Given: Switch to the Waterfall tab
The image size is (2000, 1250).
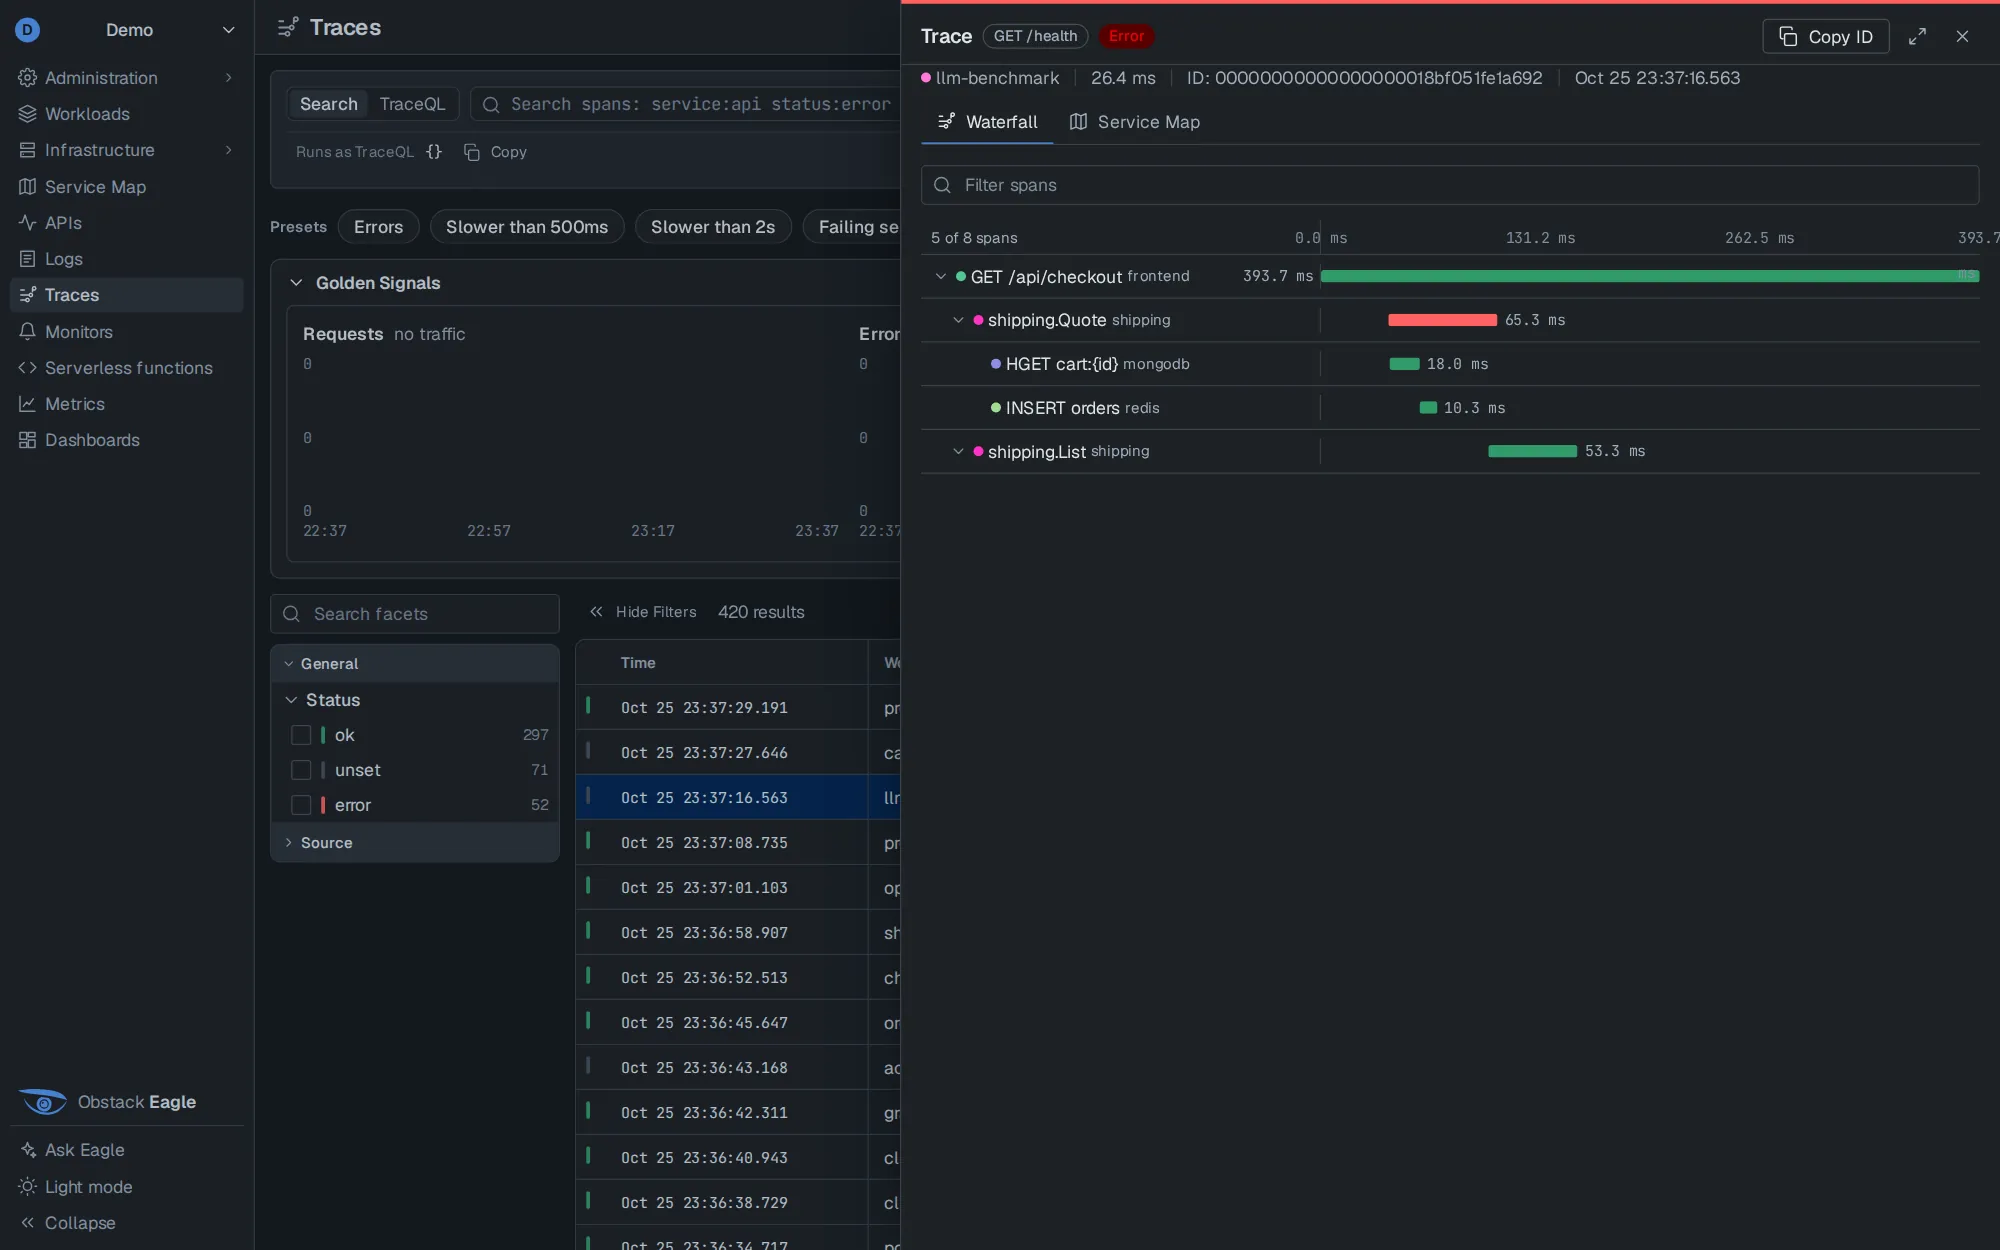Looking at the screenshot, I should tap(987, 122).
